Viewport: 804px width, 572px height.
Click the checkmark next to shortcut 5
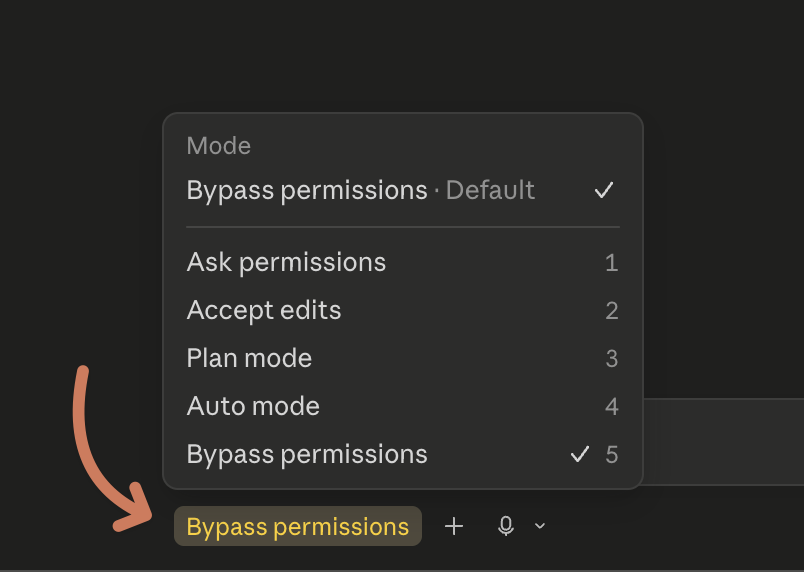coord(580,454)
